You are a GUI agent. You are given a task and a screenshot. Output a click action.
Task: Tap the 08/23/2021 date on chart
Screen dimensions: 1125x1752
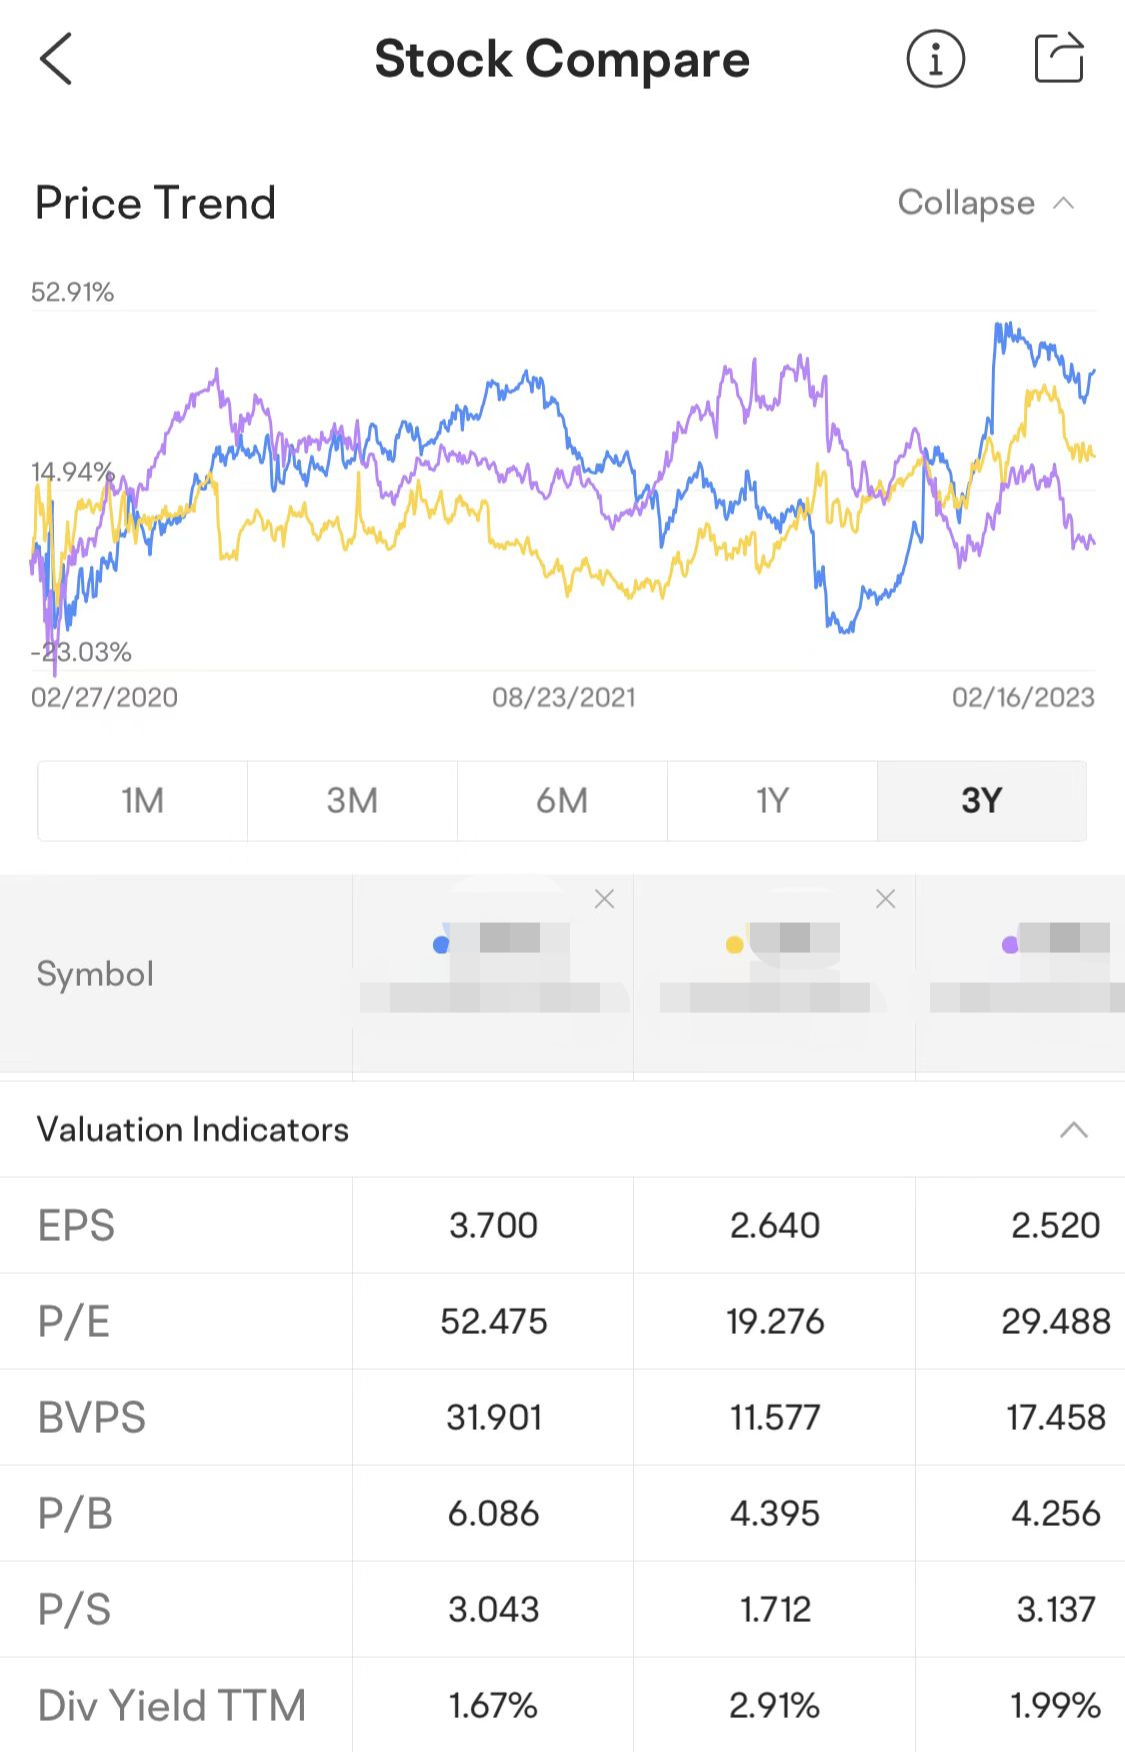(x=563, y=697)
